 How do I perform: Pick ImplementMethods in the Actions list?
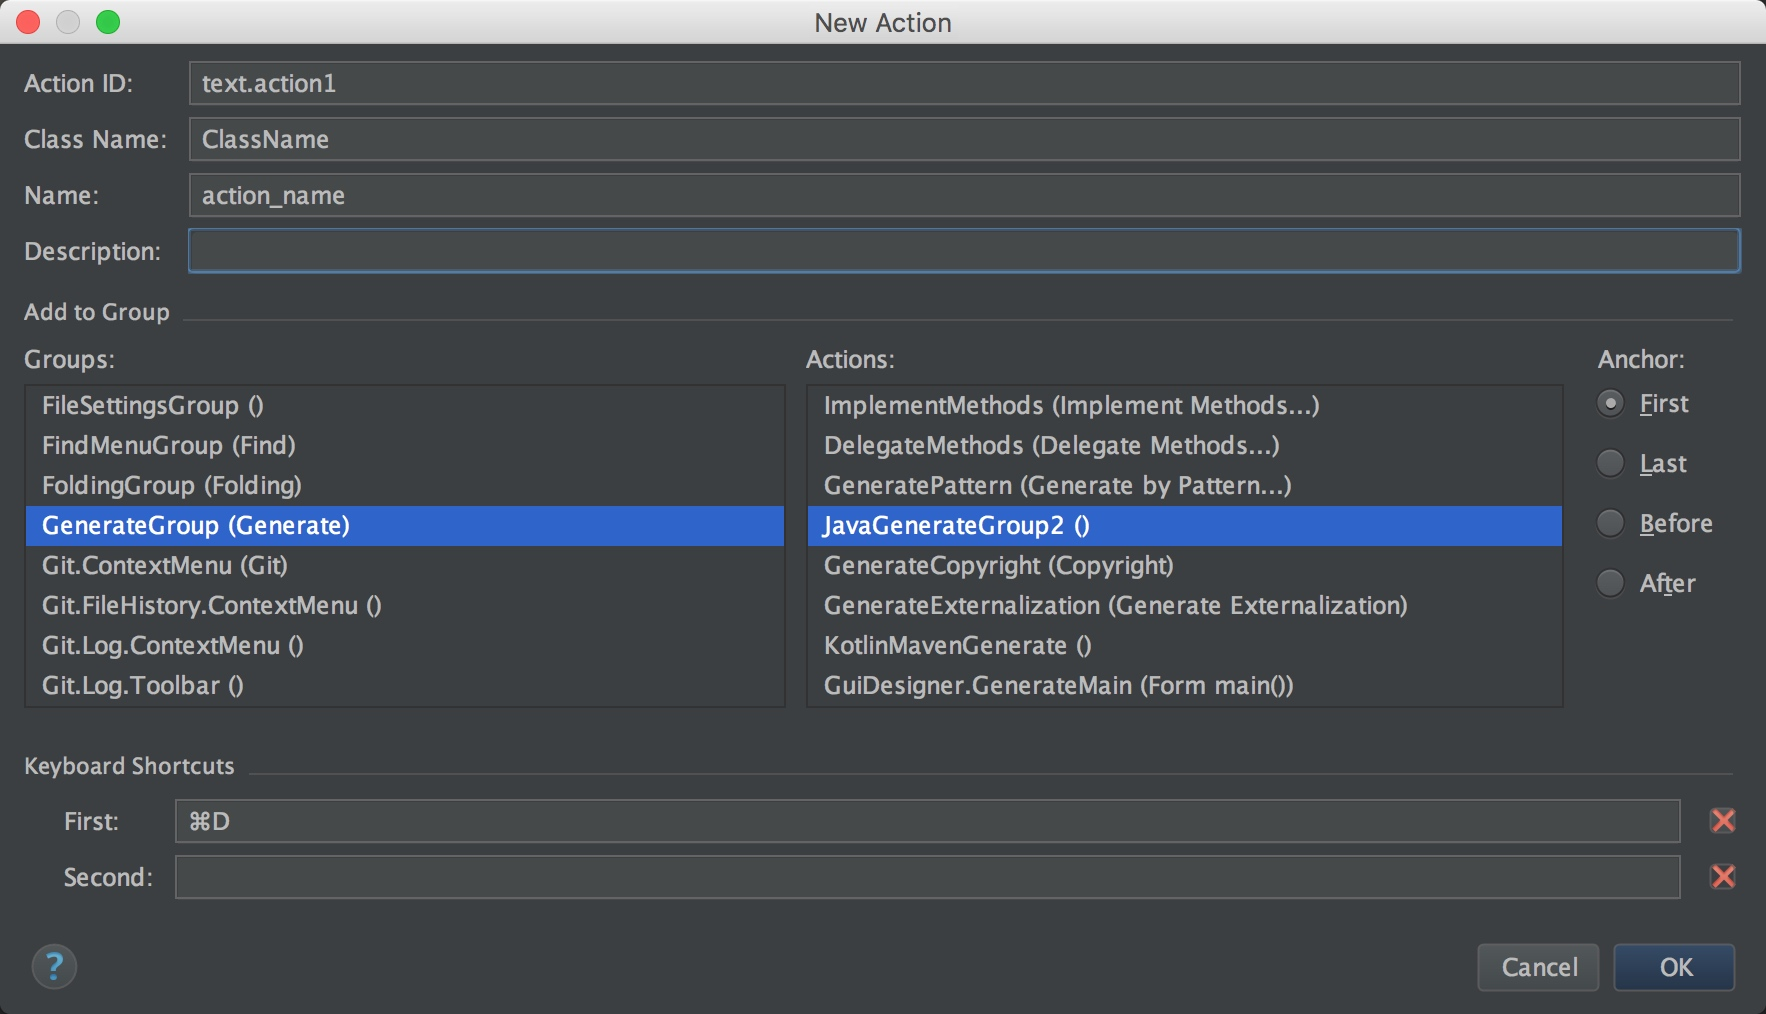(x=1071, y=405)
